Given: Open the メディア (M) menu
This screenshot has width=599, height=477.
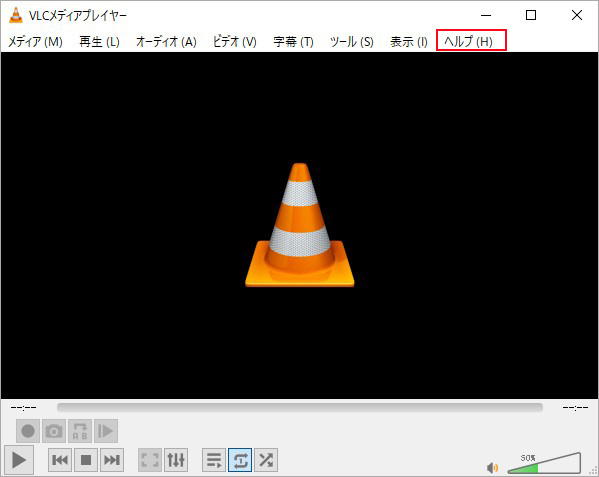Looking at the screenshot, I should [x=35, y=41].
